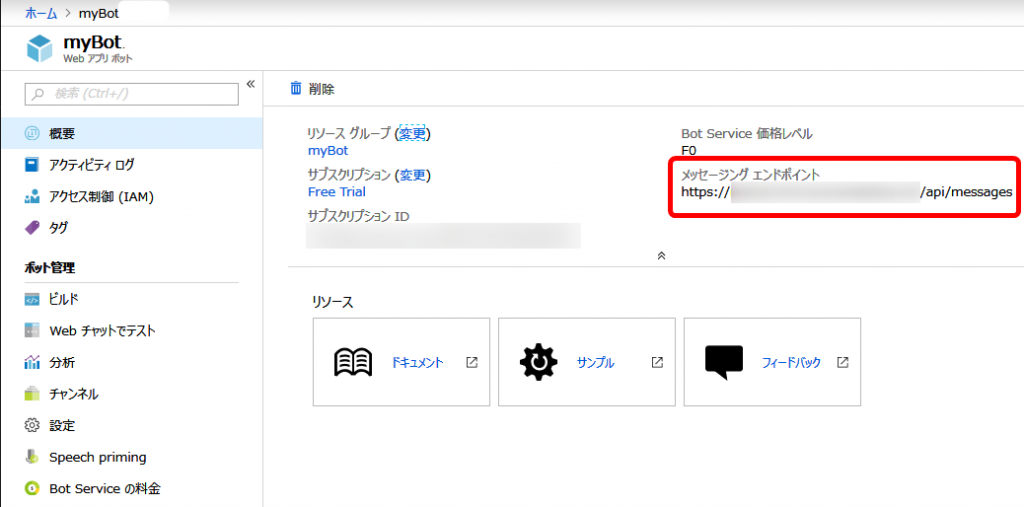
Task: Click the speech bubble フィードバック icon
Action: click(724, 363)
